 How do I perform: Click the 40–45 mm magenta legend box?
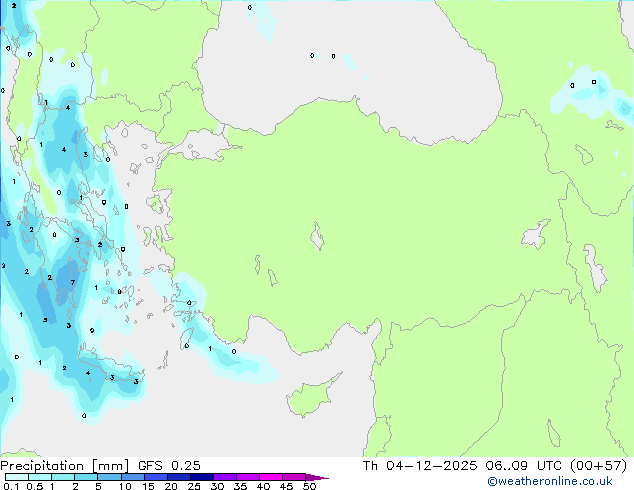pos(271,477)
